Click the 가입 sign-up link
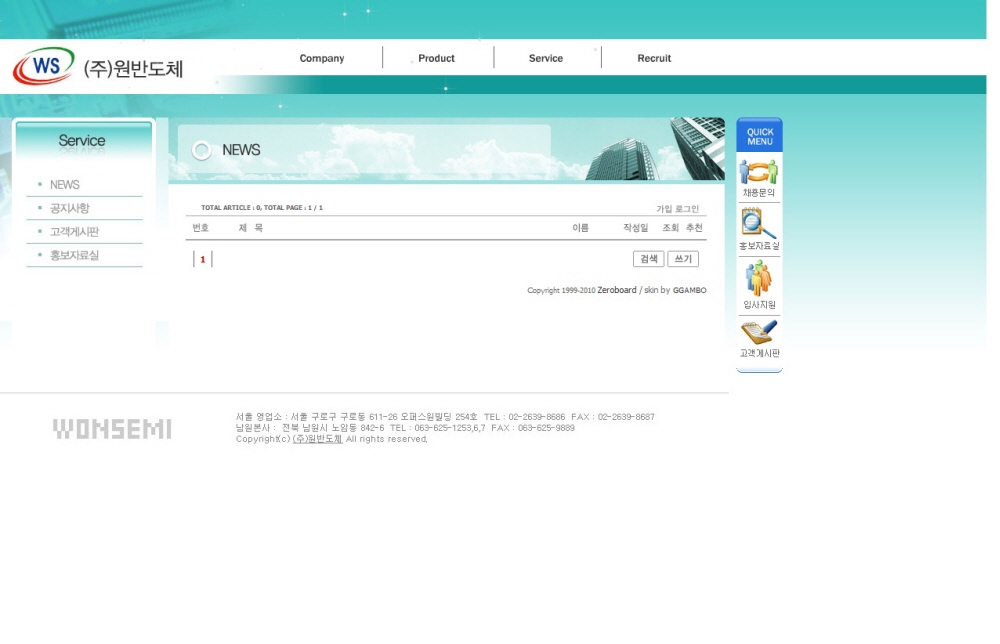Image resolution: width=1000 pixels, height=644 pixels. pos(664,209)
